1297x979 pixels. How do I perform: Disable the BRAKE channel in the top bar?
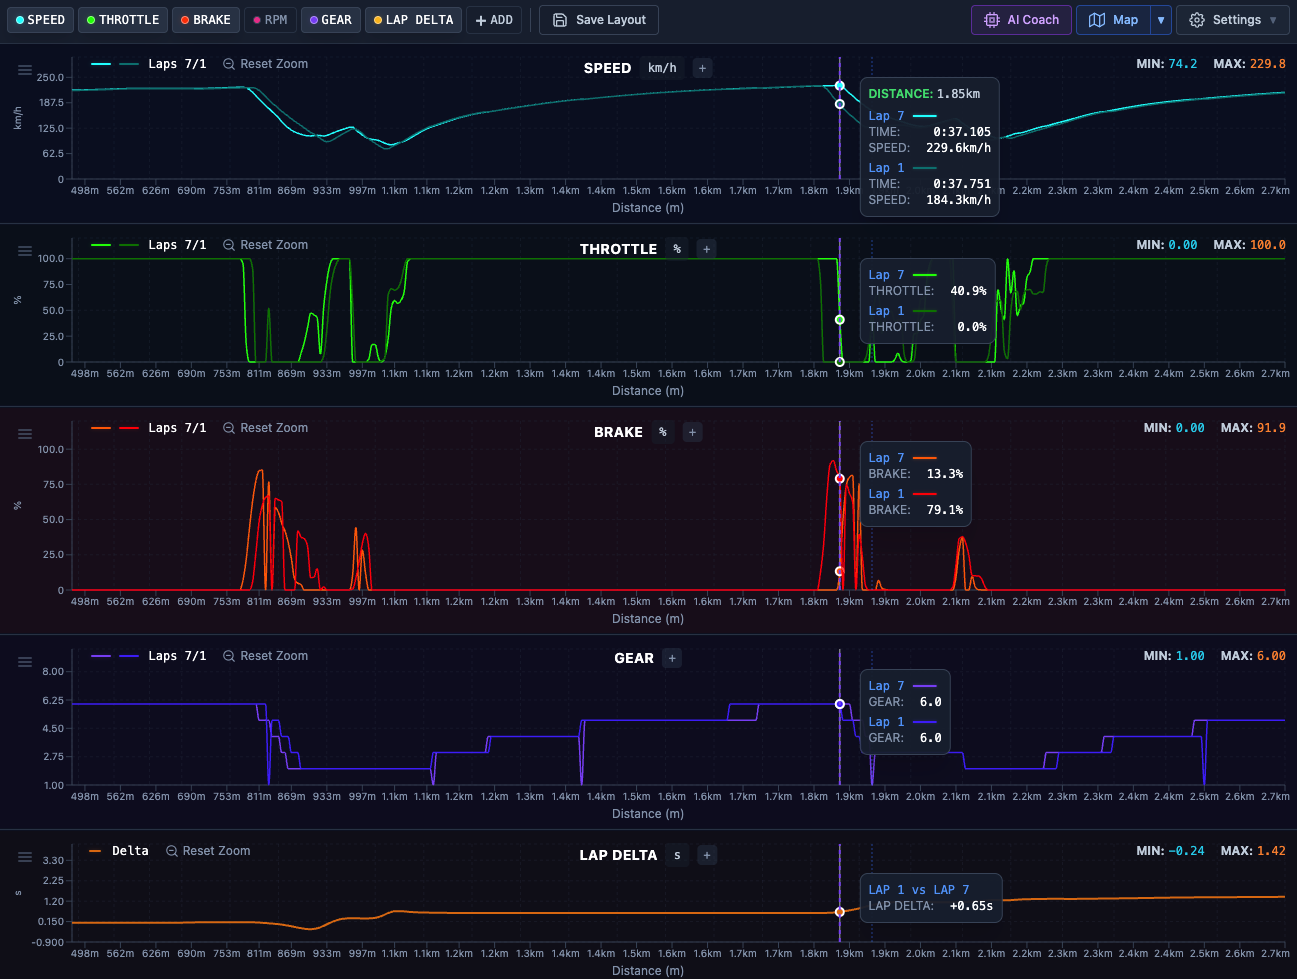(x=206, y=19)
